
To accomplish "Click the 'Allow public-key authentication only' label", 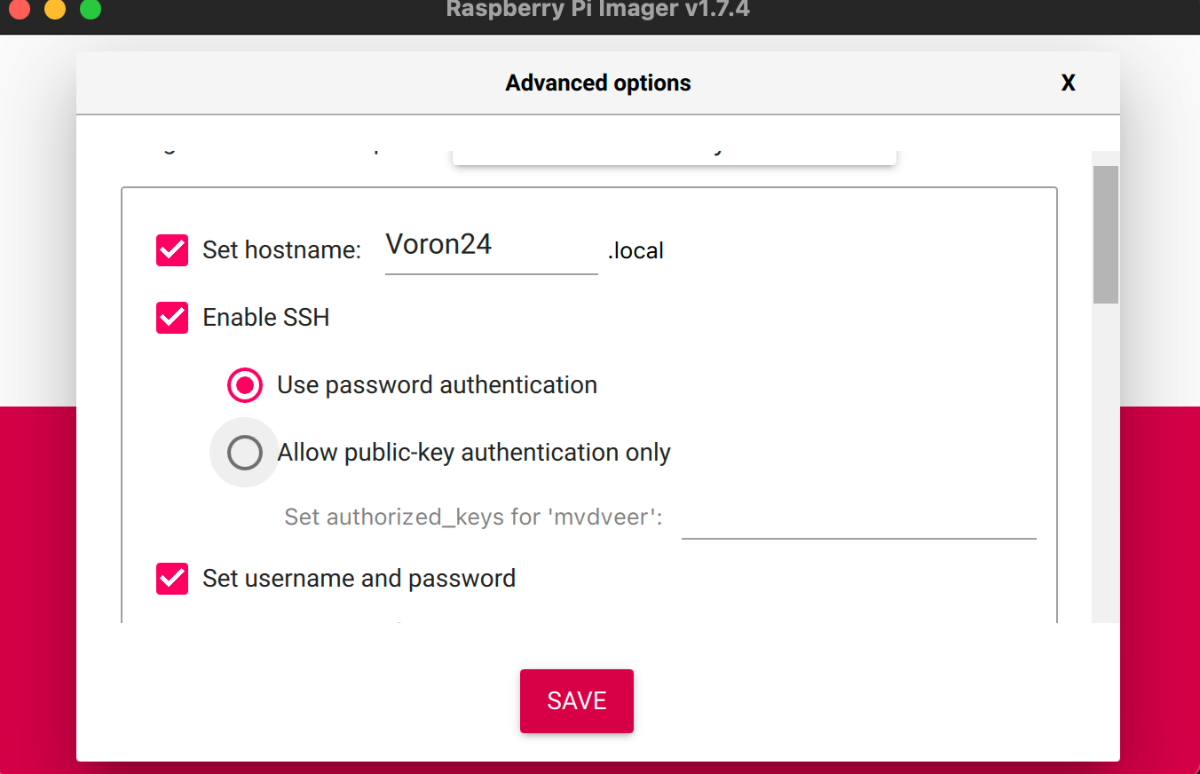I will tap(474, 453).
